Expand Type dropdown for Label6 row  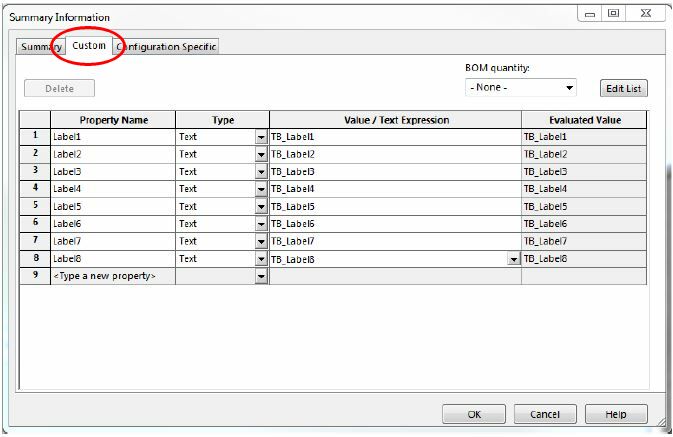tap(261, 224)
